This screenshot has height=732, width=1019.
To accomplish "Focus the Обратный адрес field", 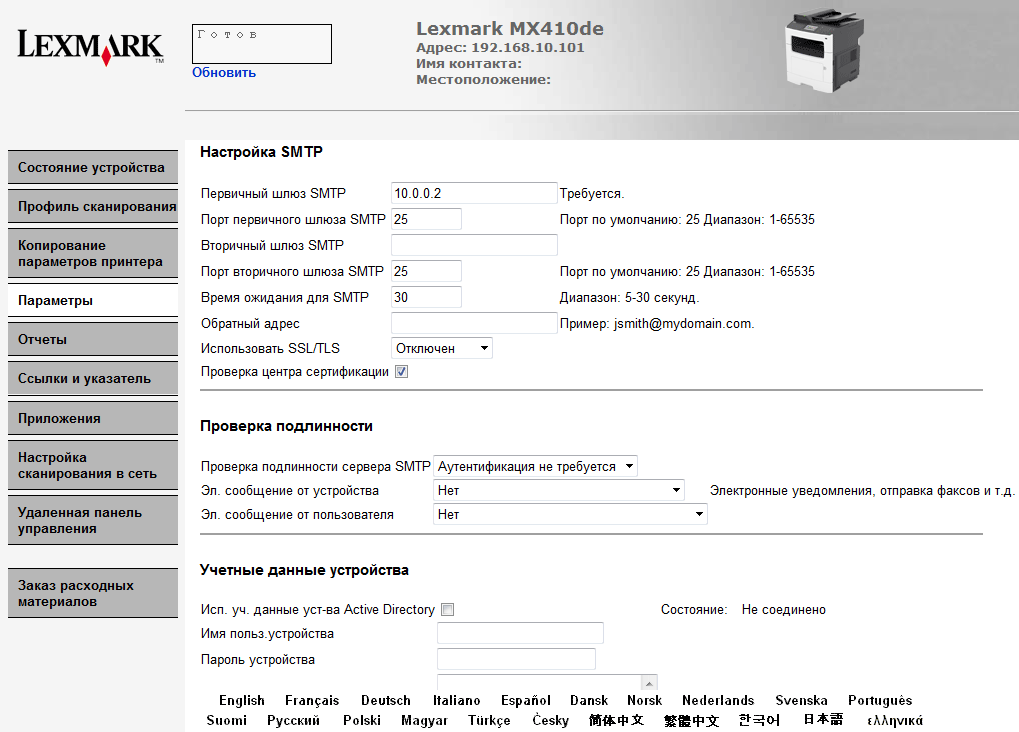I will 474,323.
